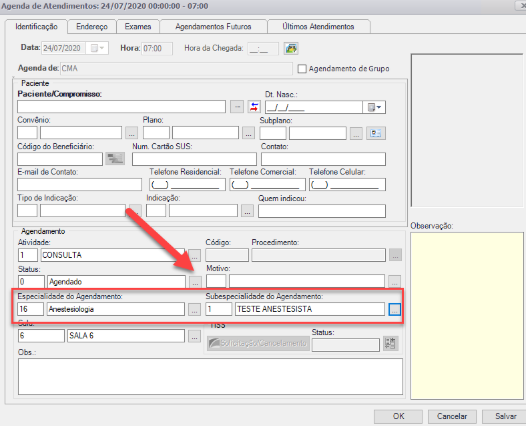Screen dimensions: 526x426
Task: Click the Especialidade code field containing 16
Action: pyautogui.click(x=31, y=309)
